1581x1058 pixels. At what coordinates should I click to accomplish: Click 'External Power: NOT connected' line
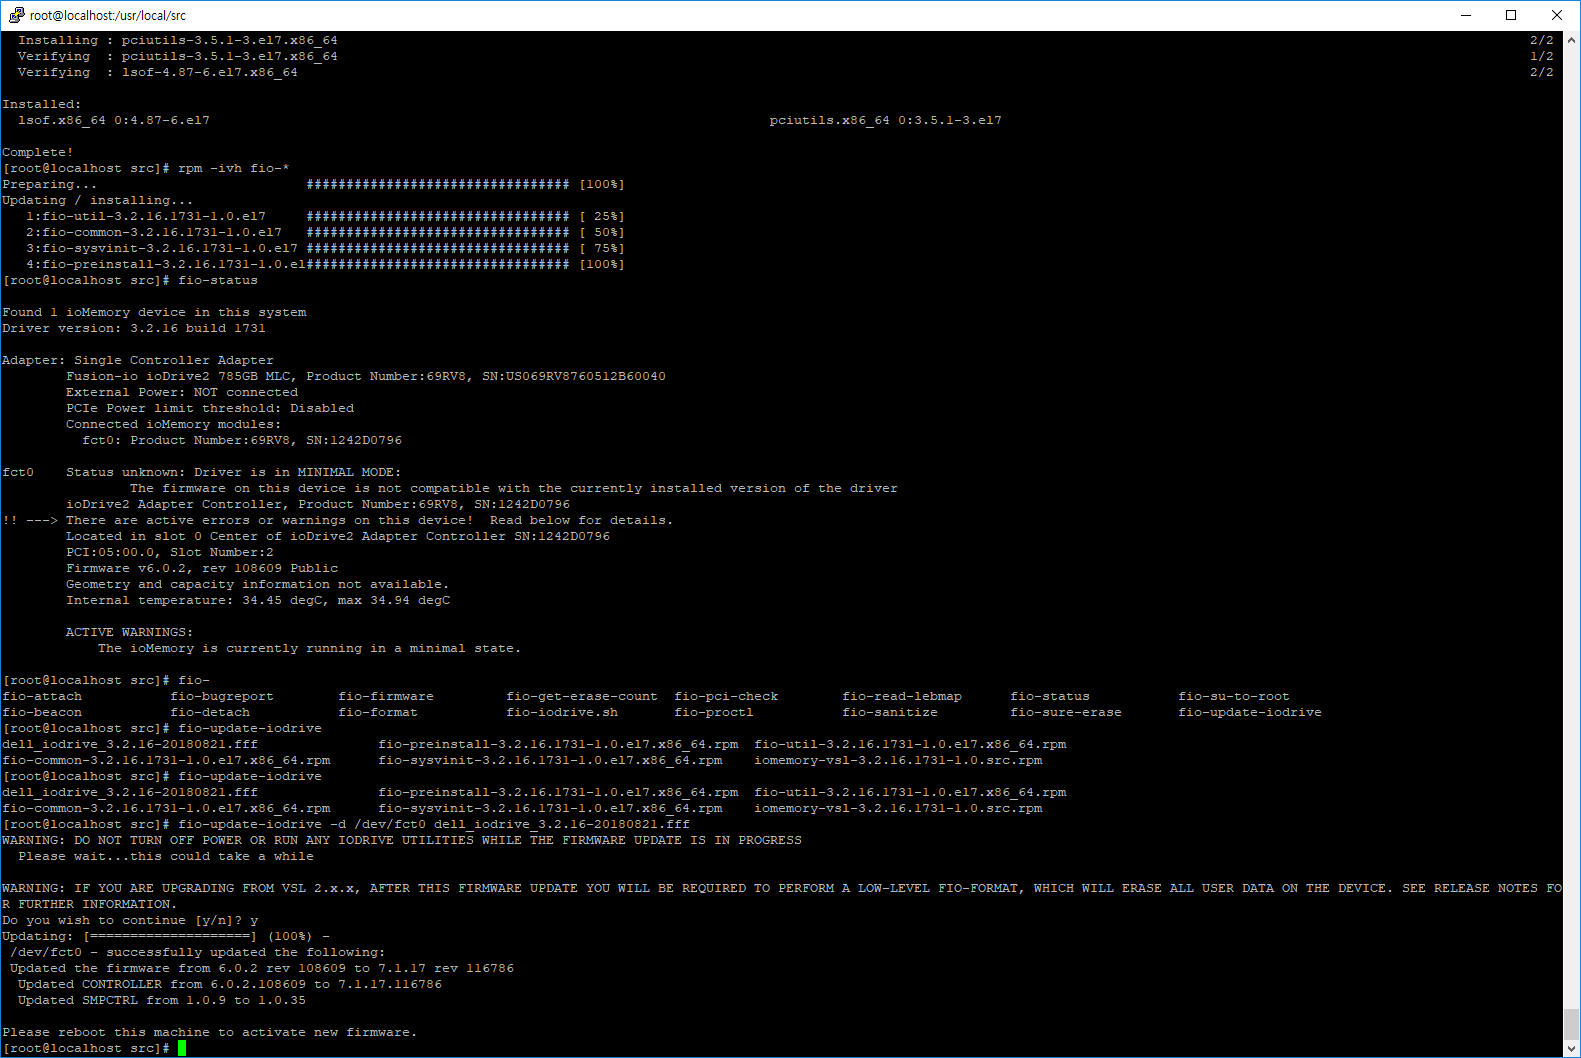182,392
